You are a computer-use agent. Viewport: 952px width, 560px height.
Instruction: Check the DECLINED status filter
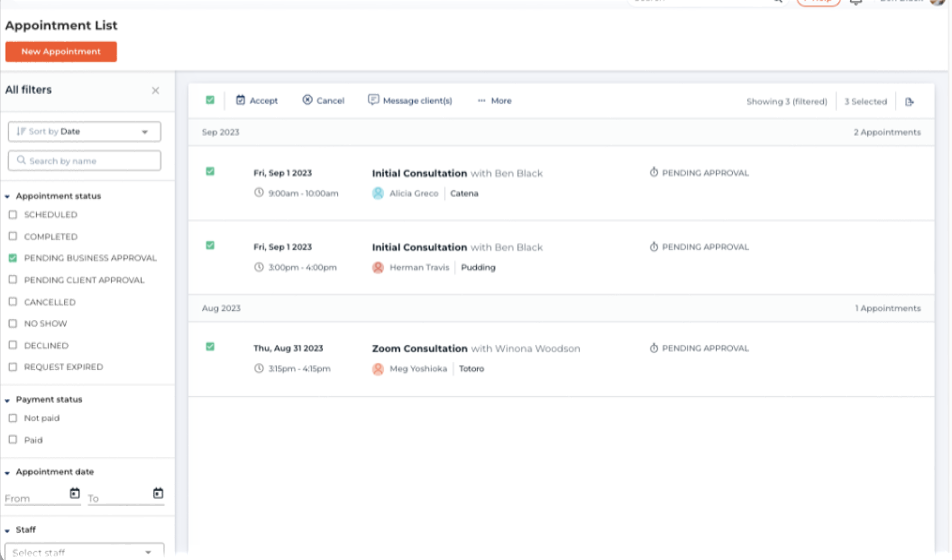tap(13, 345)
